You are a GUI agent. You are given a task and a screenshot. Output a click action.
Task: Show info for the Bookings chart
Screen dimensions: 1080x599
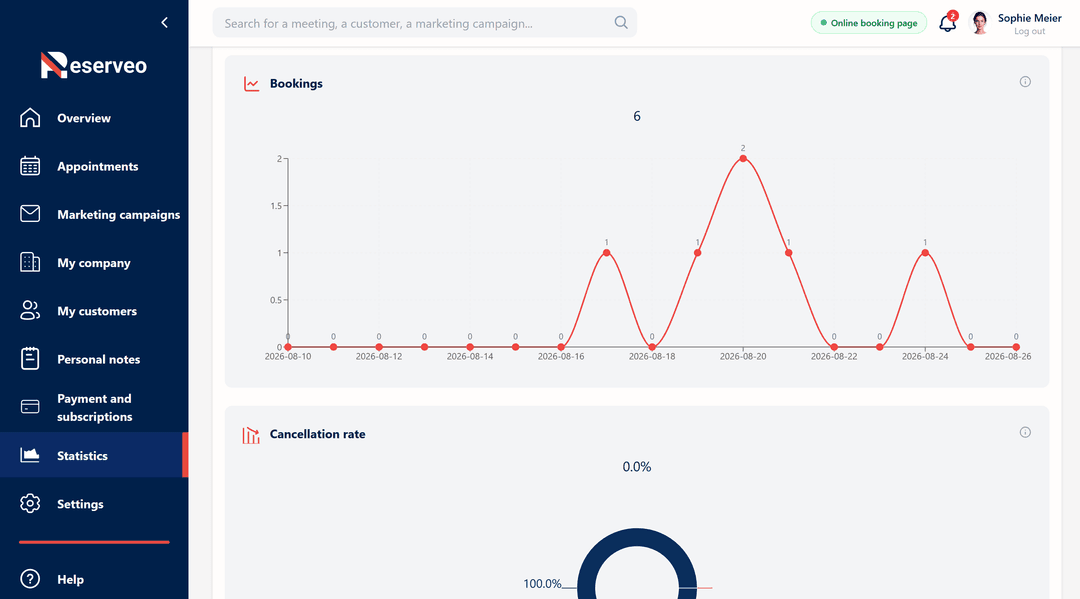point(1025,82)
